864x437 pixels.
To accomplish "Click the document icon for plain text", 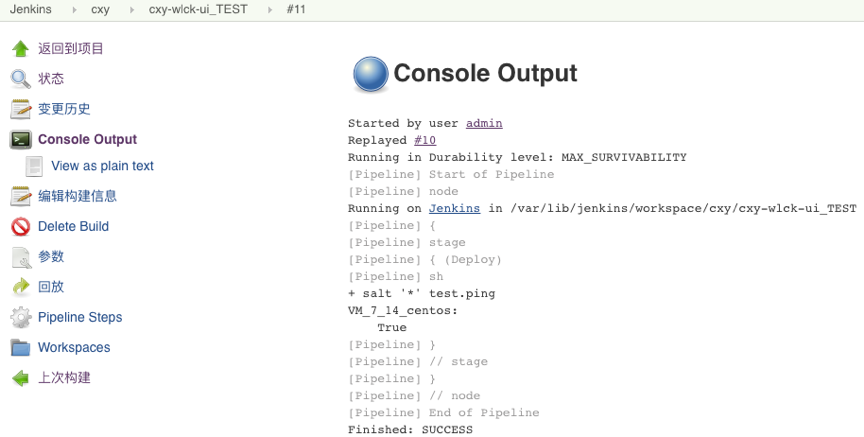I will tap(34, 166).
